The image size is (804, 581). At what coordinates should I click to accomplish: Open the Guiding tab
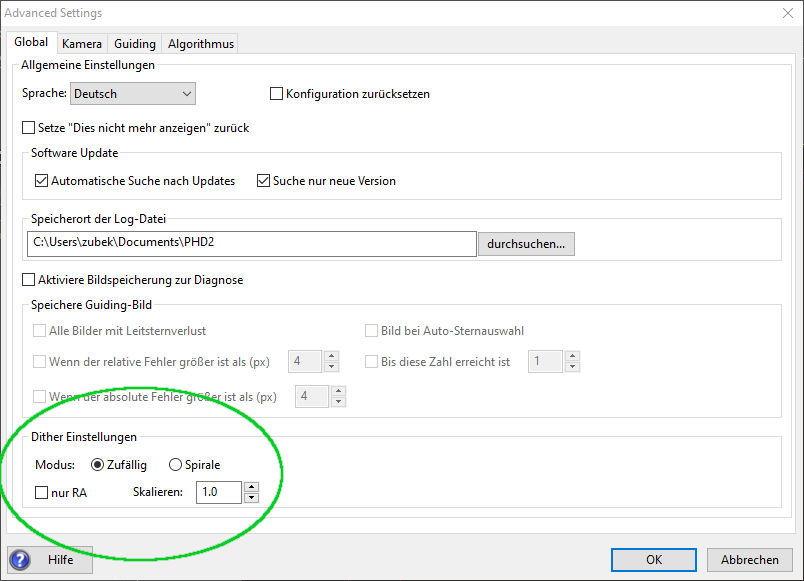pos(135,44)
